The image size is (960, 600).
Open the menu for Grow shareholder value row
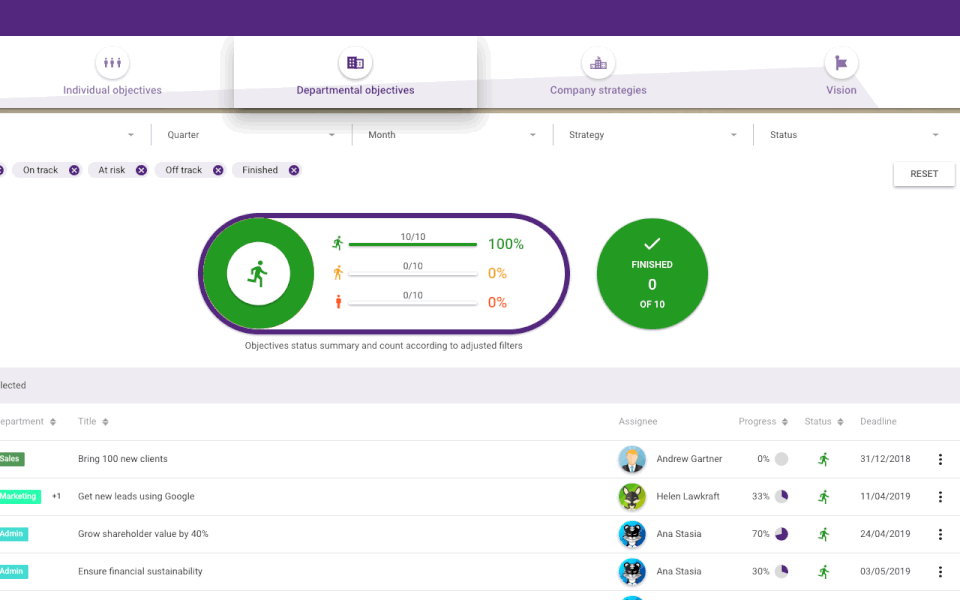[940, 534]
